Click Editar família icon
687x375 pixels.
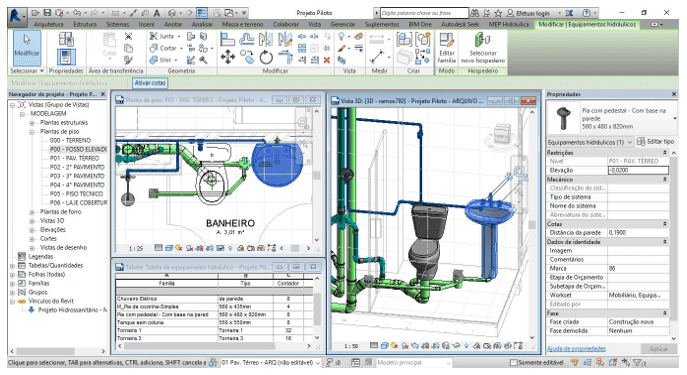446,48
